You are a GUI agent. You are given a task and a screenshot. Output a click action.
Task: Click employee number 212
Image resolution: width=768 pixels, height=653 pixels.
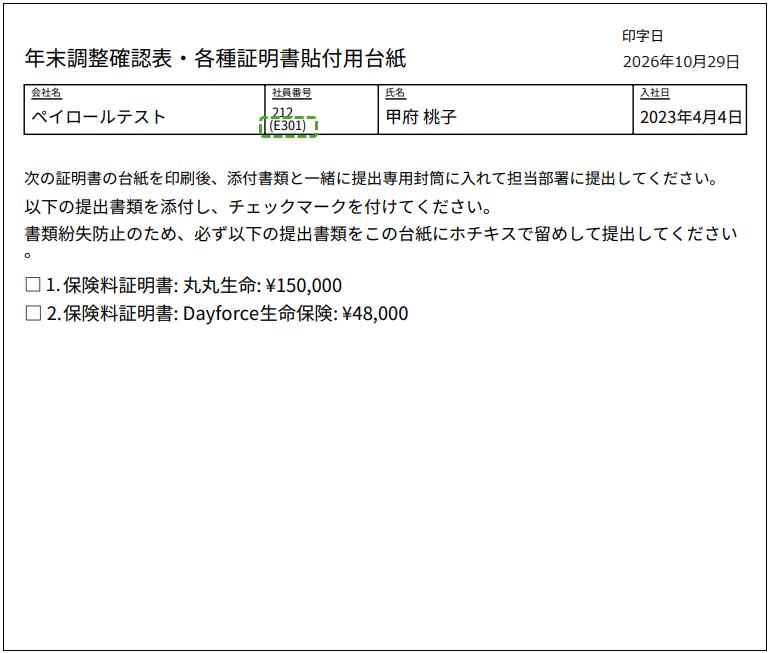click(282, 112)
